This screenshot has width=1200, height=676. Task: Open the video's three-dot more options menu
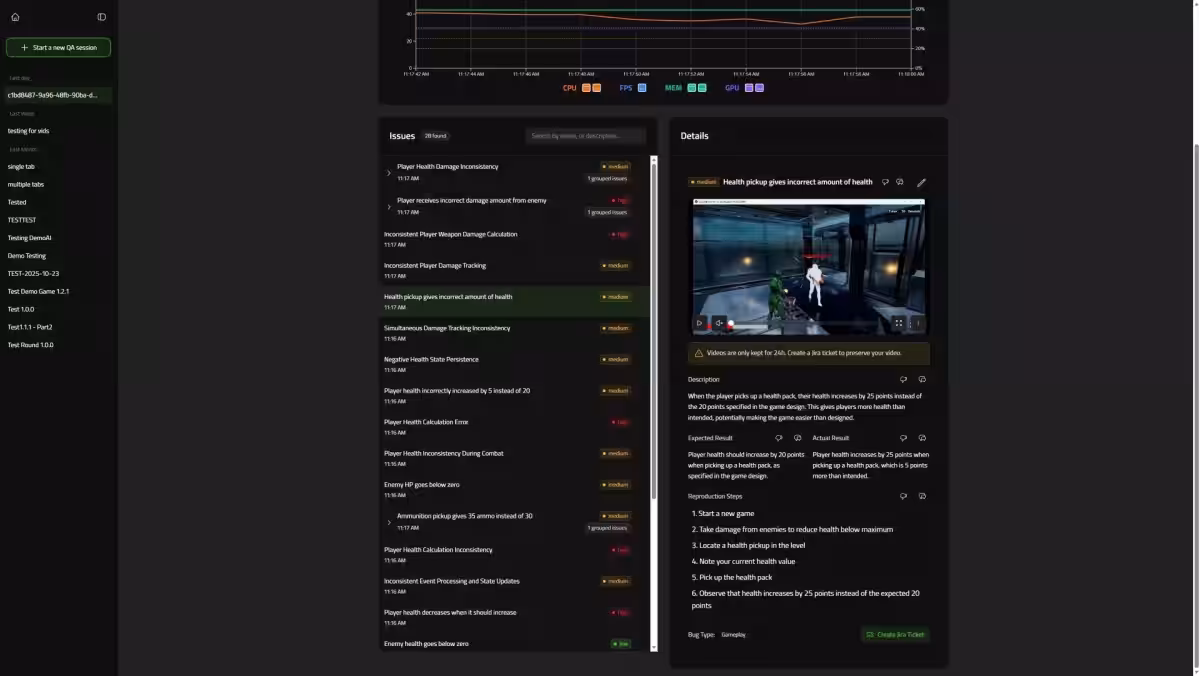click(918, 323)
